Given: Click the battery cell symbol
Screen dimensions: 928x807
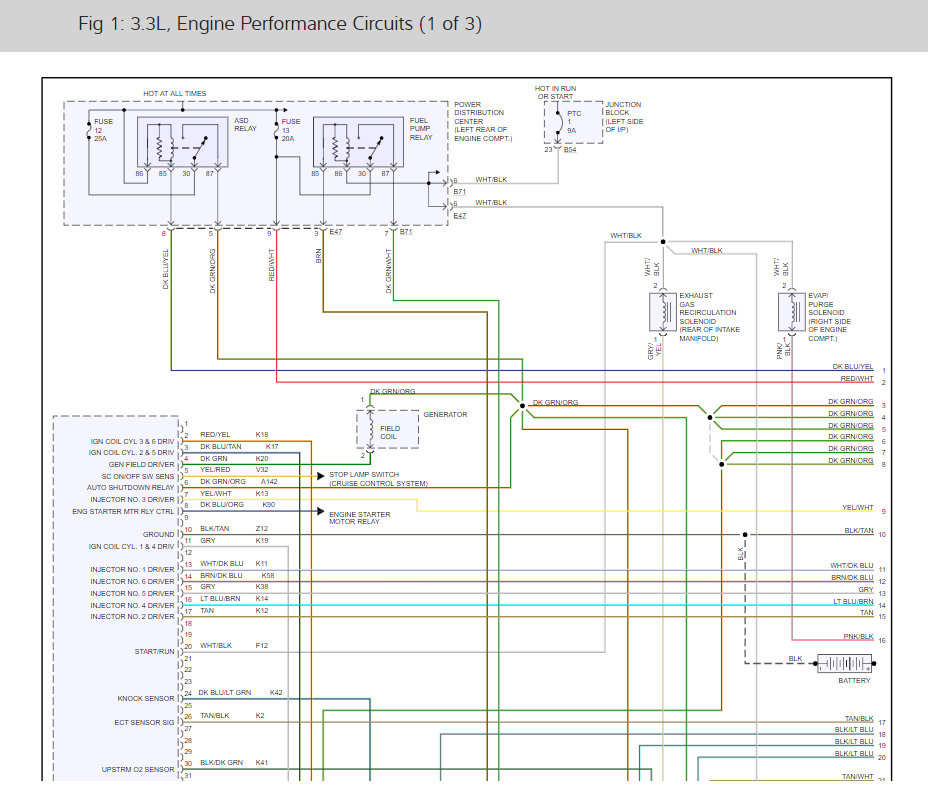Looking at the screenshot, I should click(844, 663).
